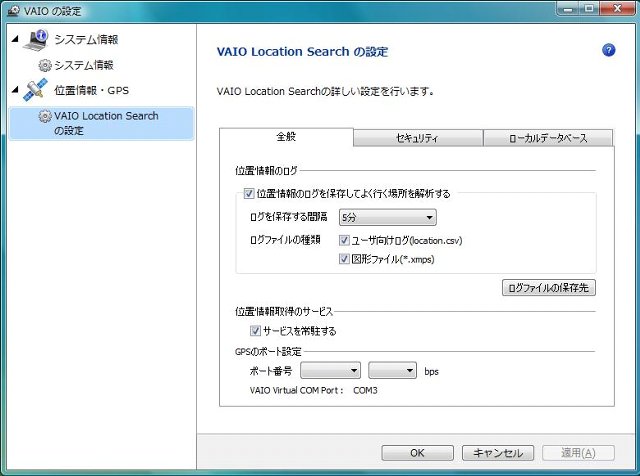
Task: Select top-level システム情報 category label
Action: click(86, 39)
